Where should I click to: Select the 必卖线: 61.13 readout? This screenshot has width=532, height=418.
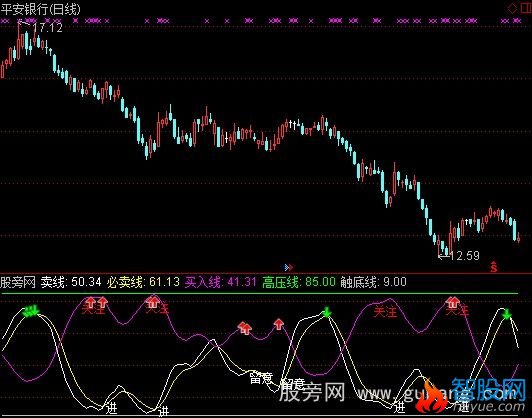click(143, 282)
